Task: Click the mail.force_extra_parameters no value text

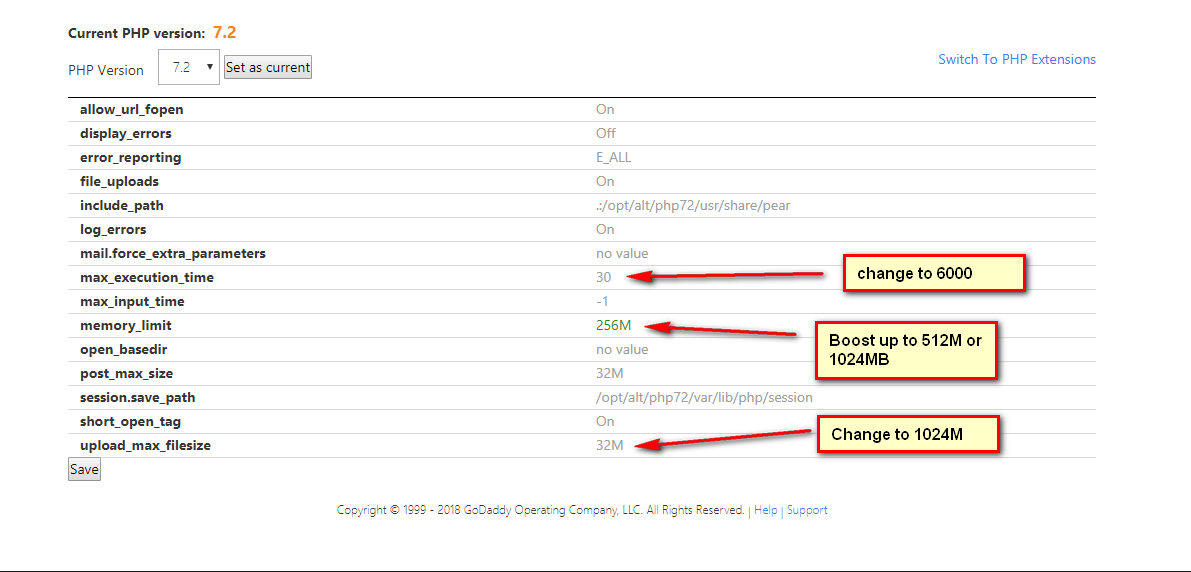Action: point(622,253)
